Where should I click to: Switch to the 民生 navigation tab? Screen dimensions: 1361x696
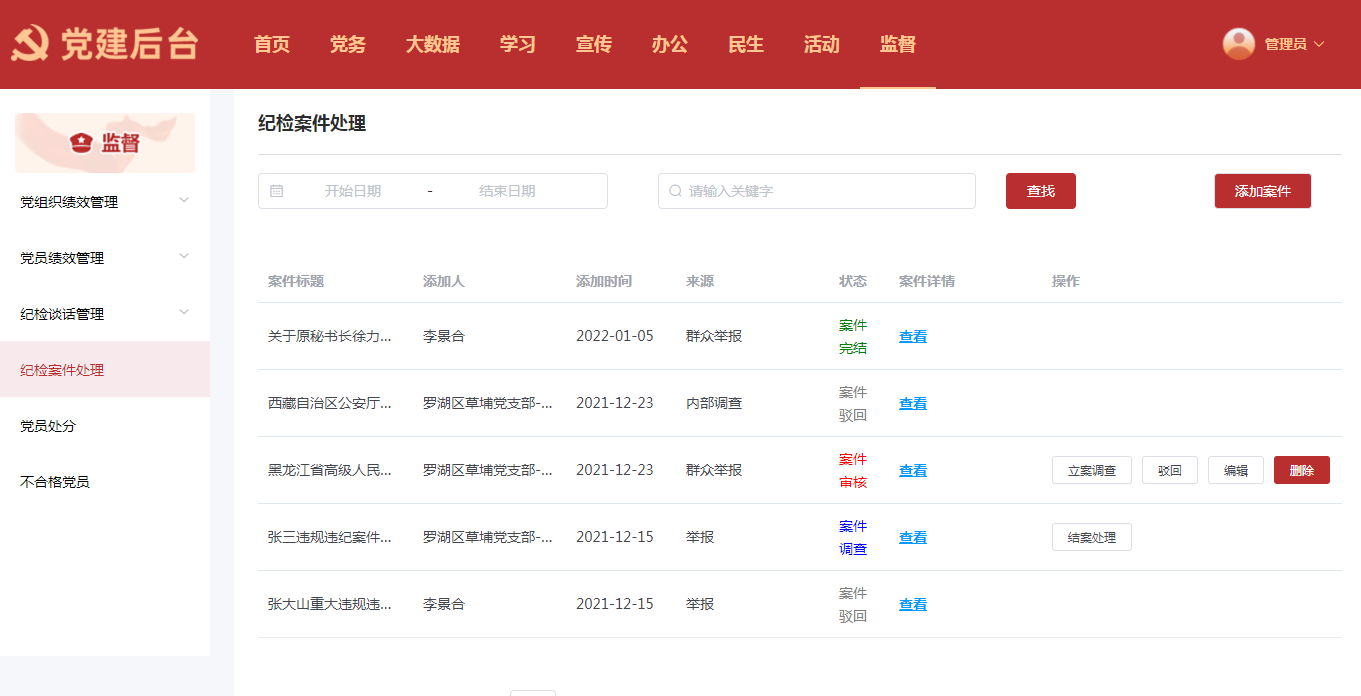point(746,44)
